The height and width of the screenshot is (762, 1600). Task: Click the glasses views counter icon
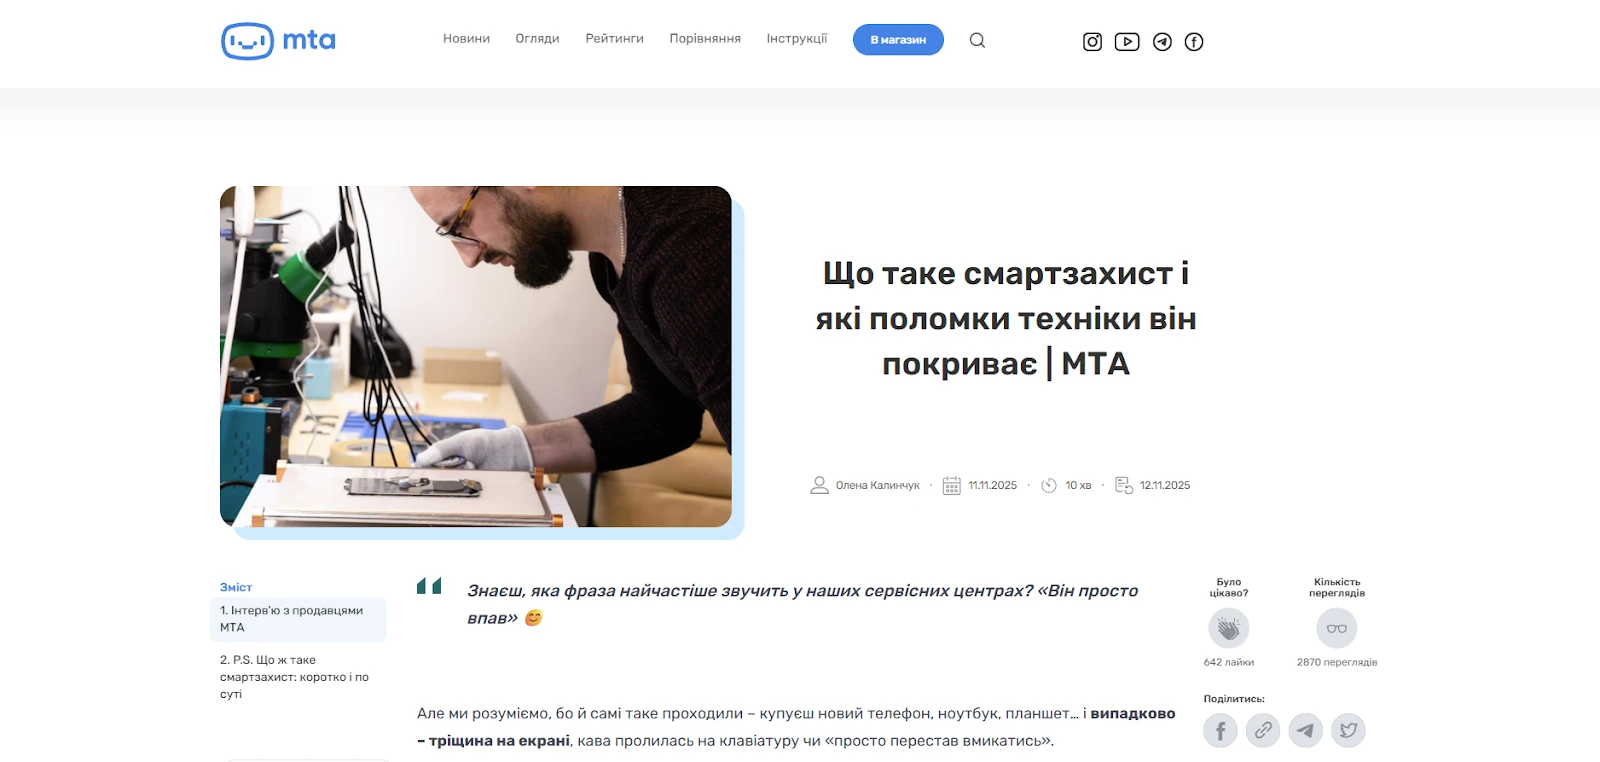tap(1337, 629)
